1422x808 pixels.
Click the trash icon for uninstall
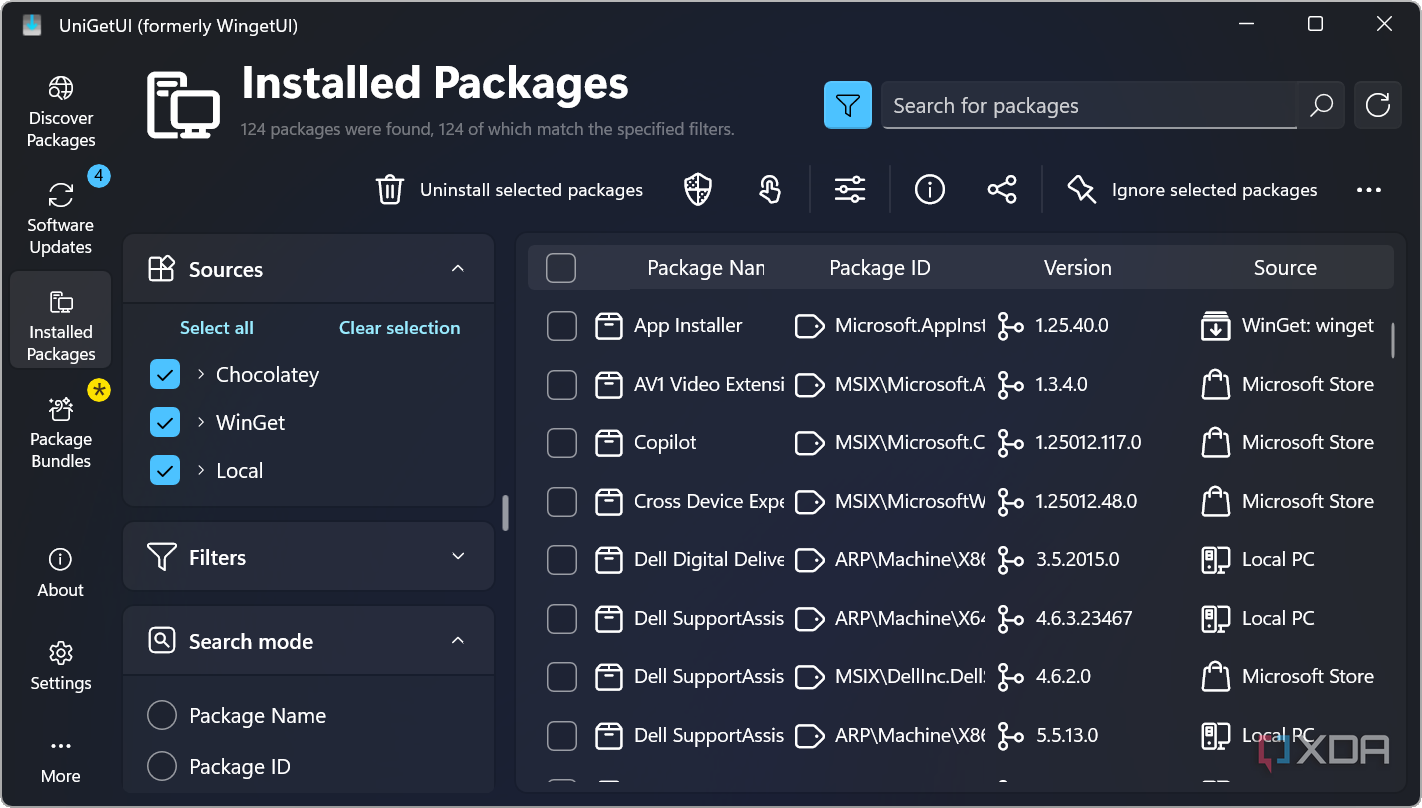tap(390, 189)
